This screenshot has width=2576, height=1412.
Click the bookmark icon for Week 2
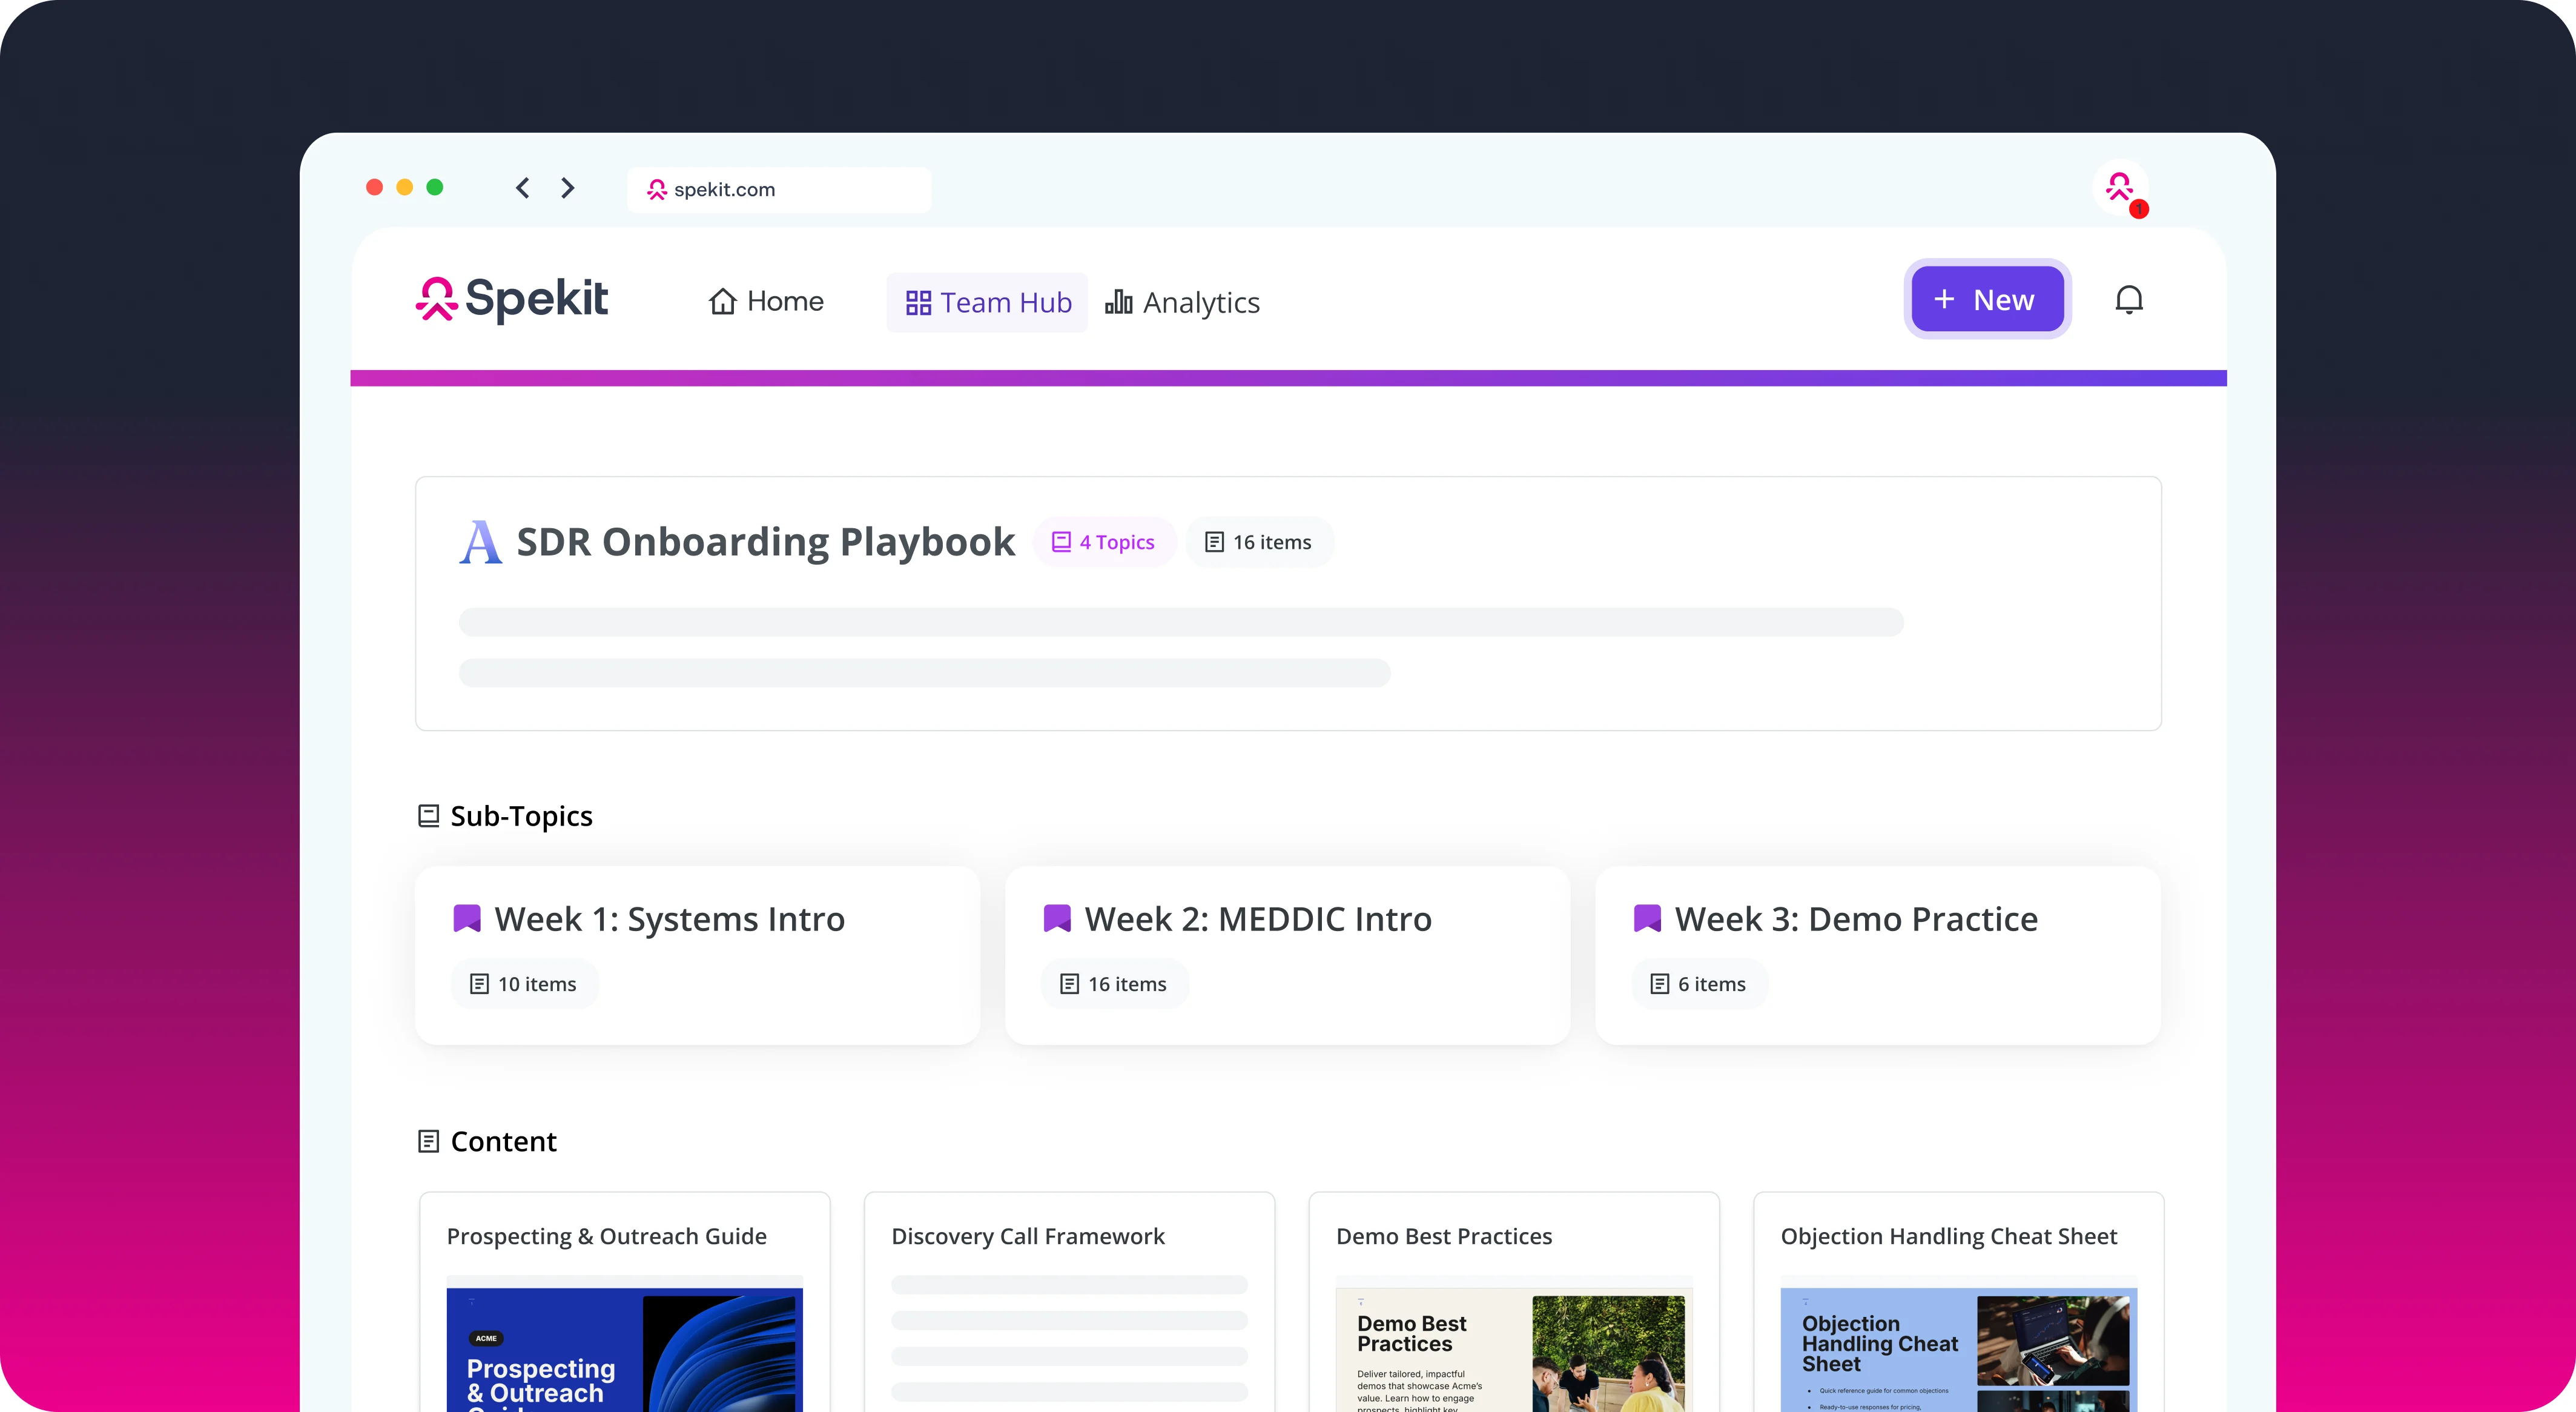tap(1057, 918)
